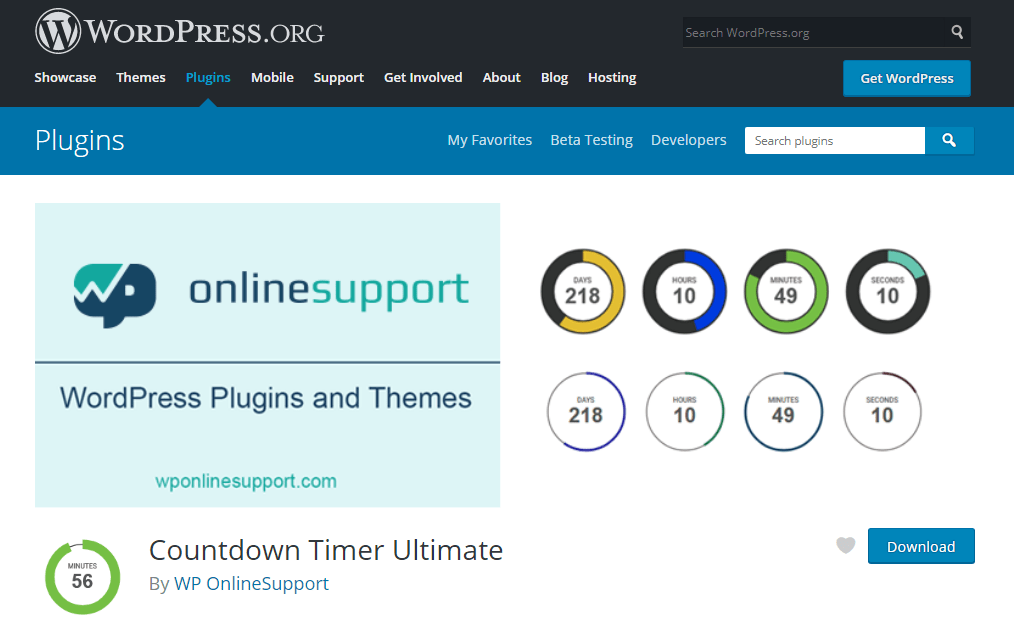Click the WordPress.org logo

(180, 31)
